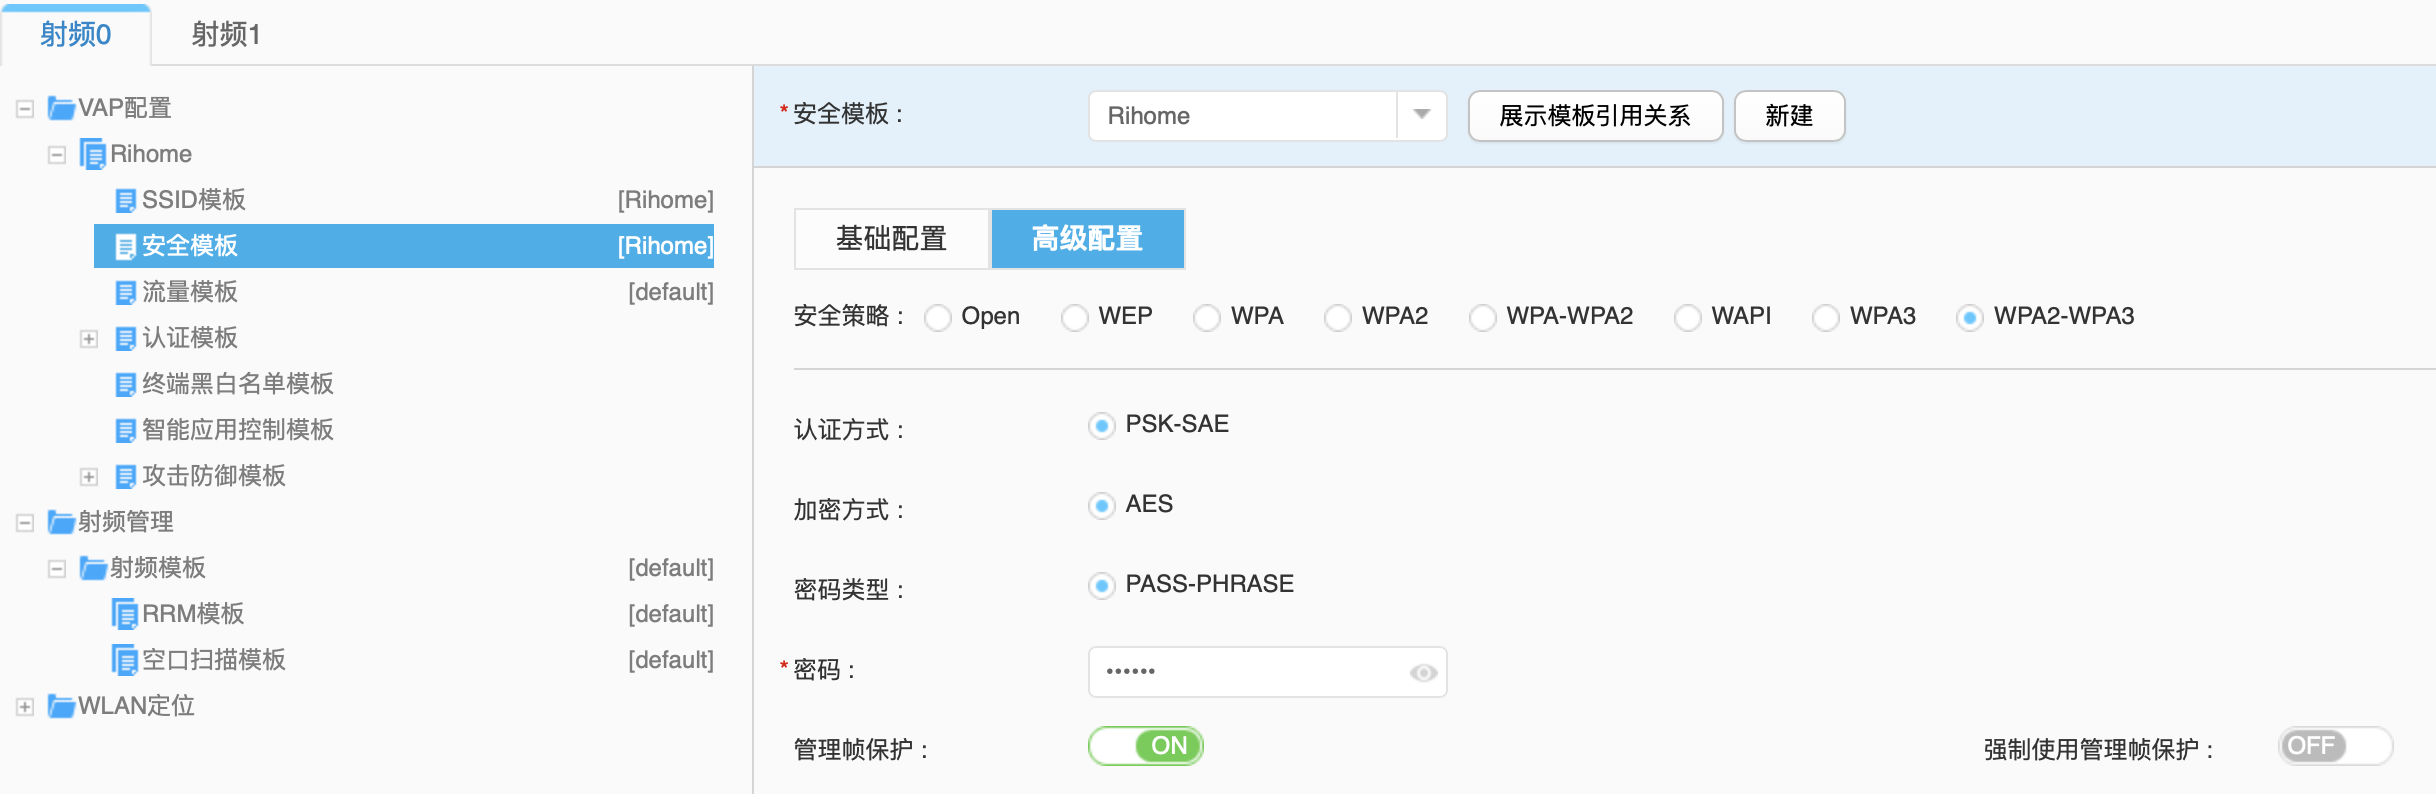Screen dimensions: 2436x794
Task: Select the AES encryption radio
Action: [x=1102, y=506]
